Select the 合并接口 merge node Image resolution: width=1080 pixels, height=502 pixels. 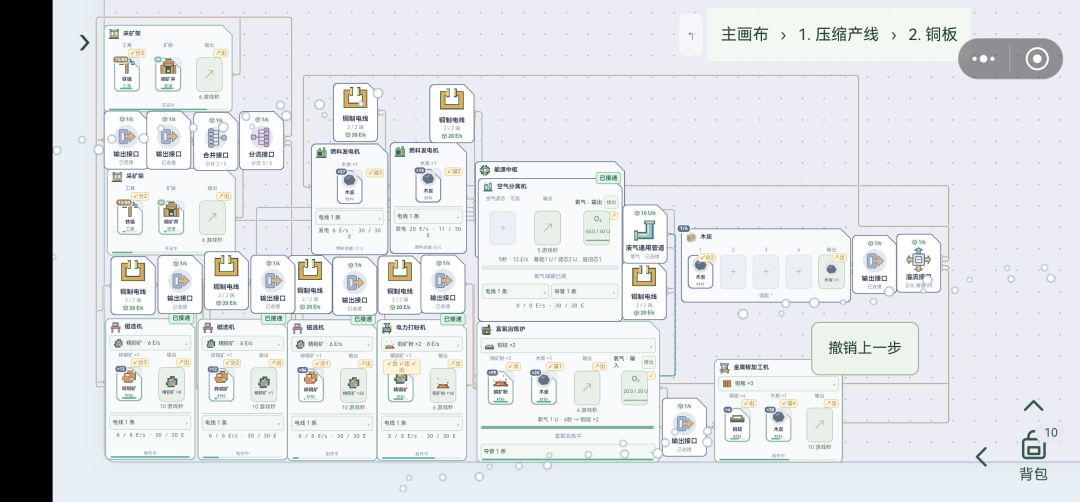(216, 140)
